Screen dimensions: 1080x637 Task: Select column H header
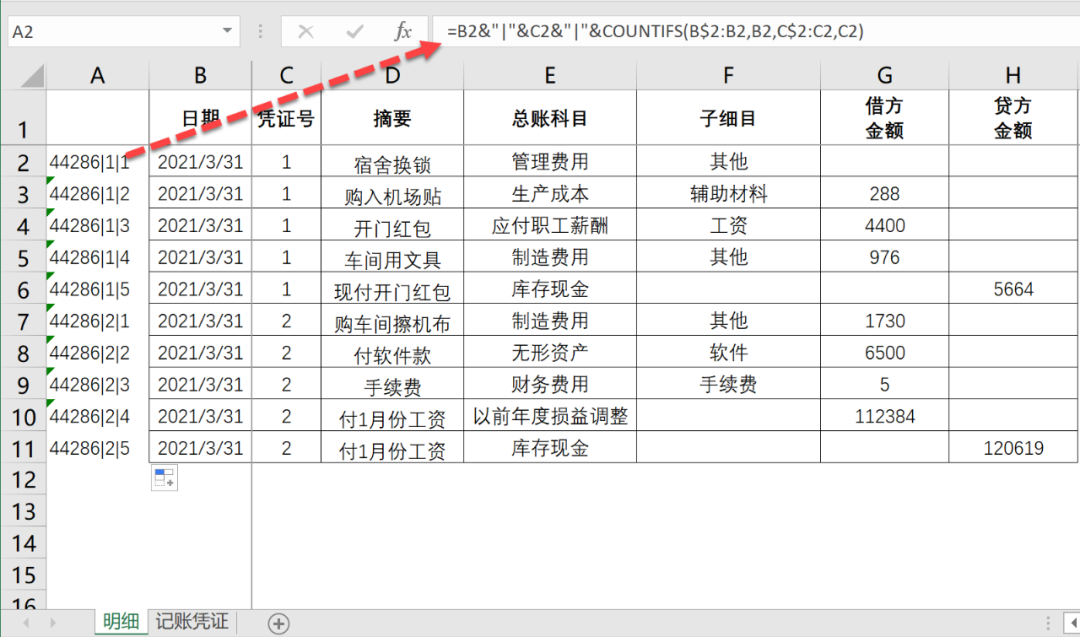click(1012, 75)
